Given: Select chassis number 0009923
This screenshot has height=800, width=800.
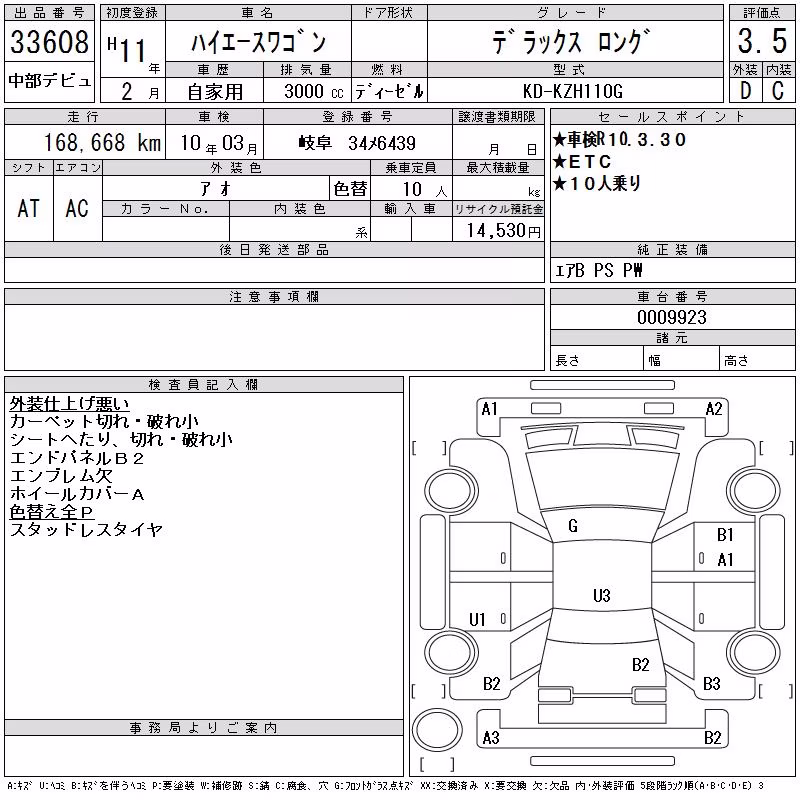Looking at the screenshot, I should pos(672,317).
